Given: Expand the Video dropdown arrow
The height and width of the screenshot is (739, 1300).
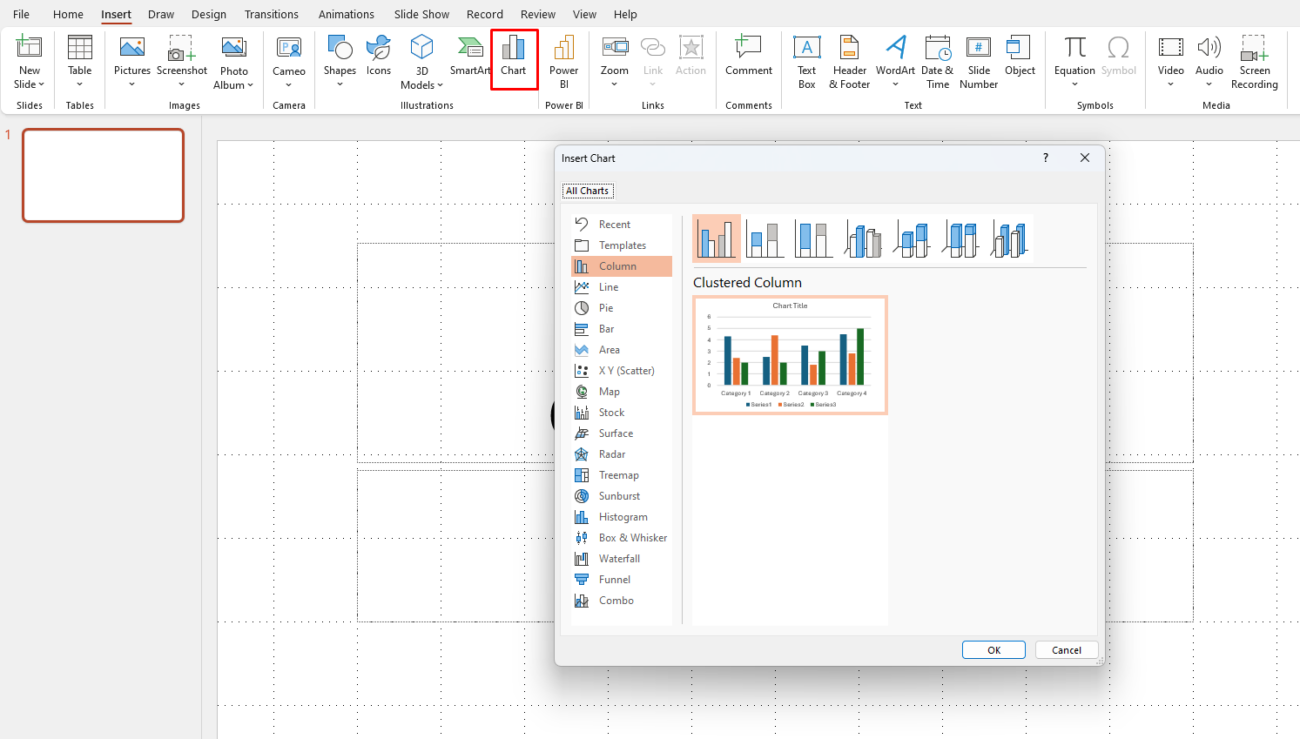Looking at the screenshot, I should (x=1171, y=85).
